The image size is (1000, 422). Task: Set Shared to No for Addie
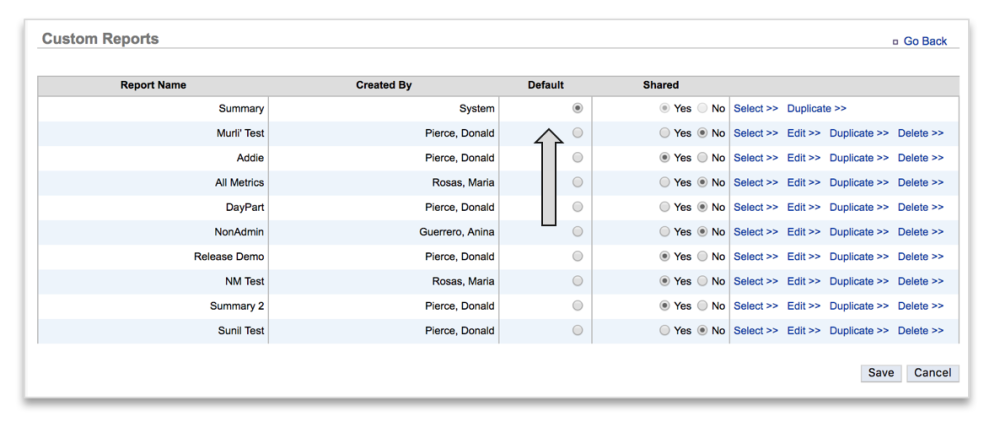point(703,158)
